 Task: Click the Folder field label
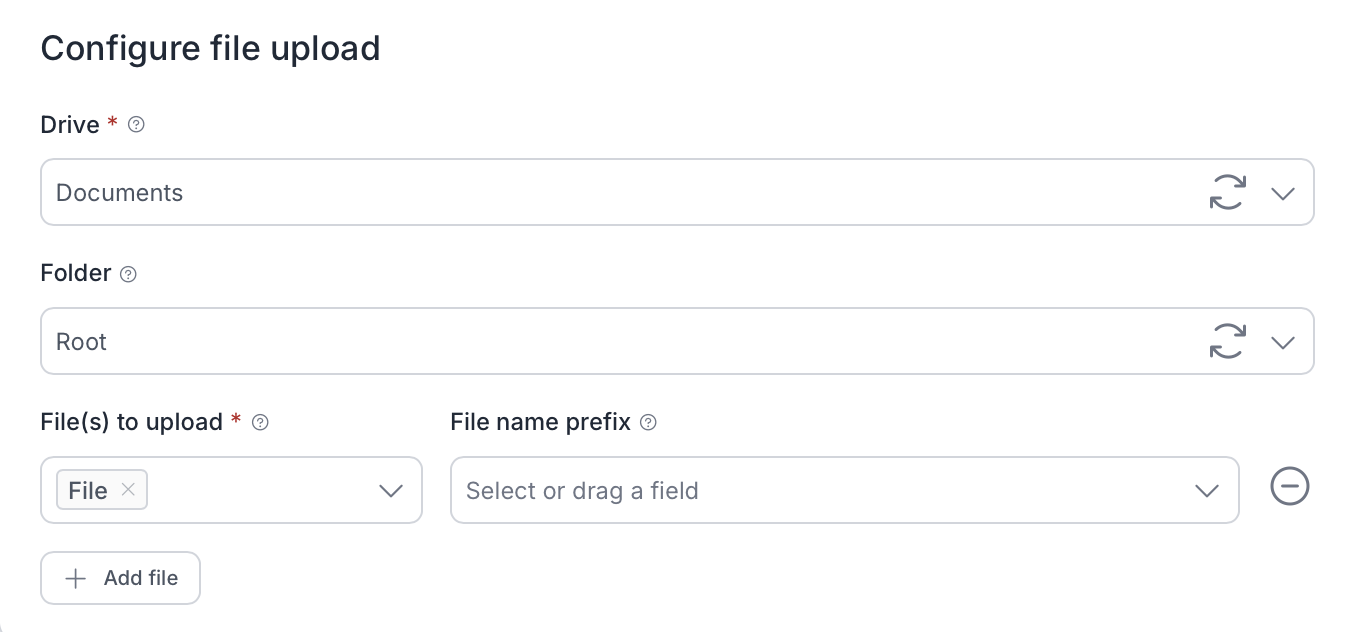75,273
